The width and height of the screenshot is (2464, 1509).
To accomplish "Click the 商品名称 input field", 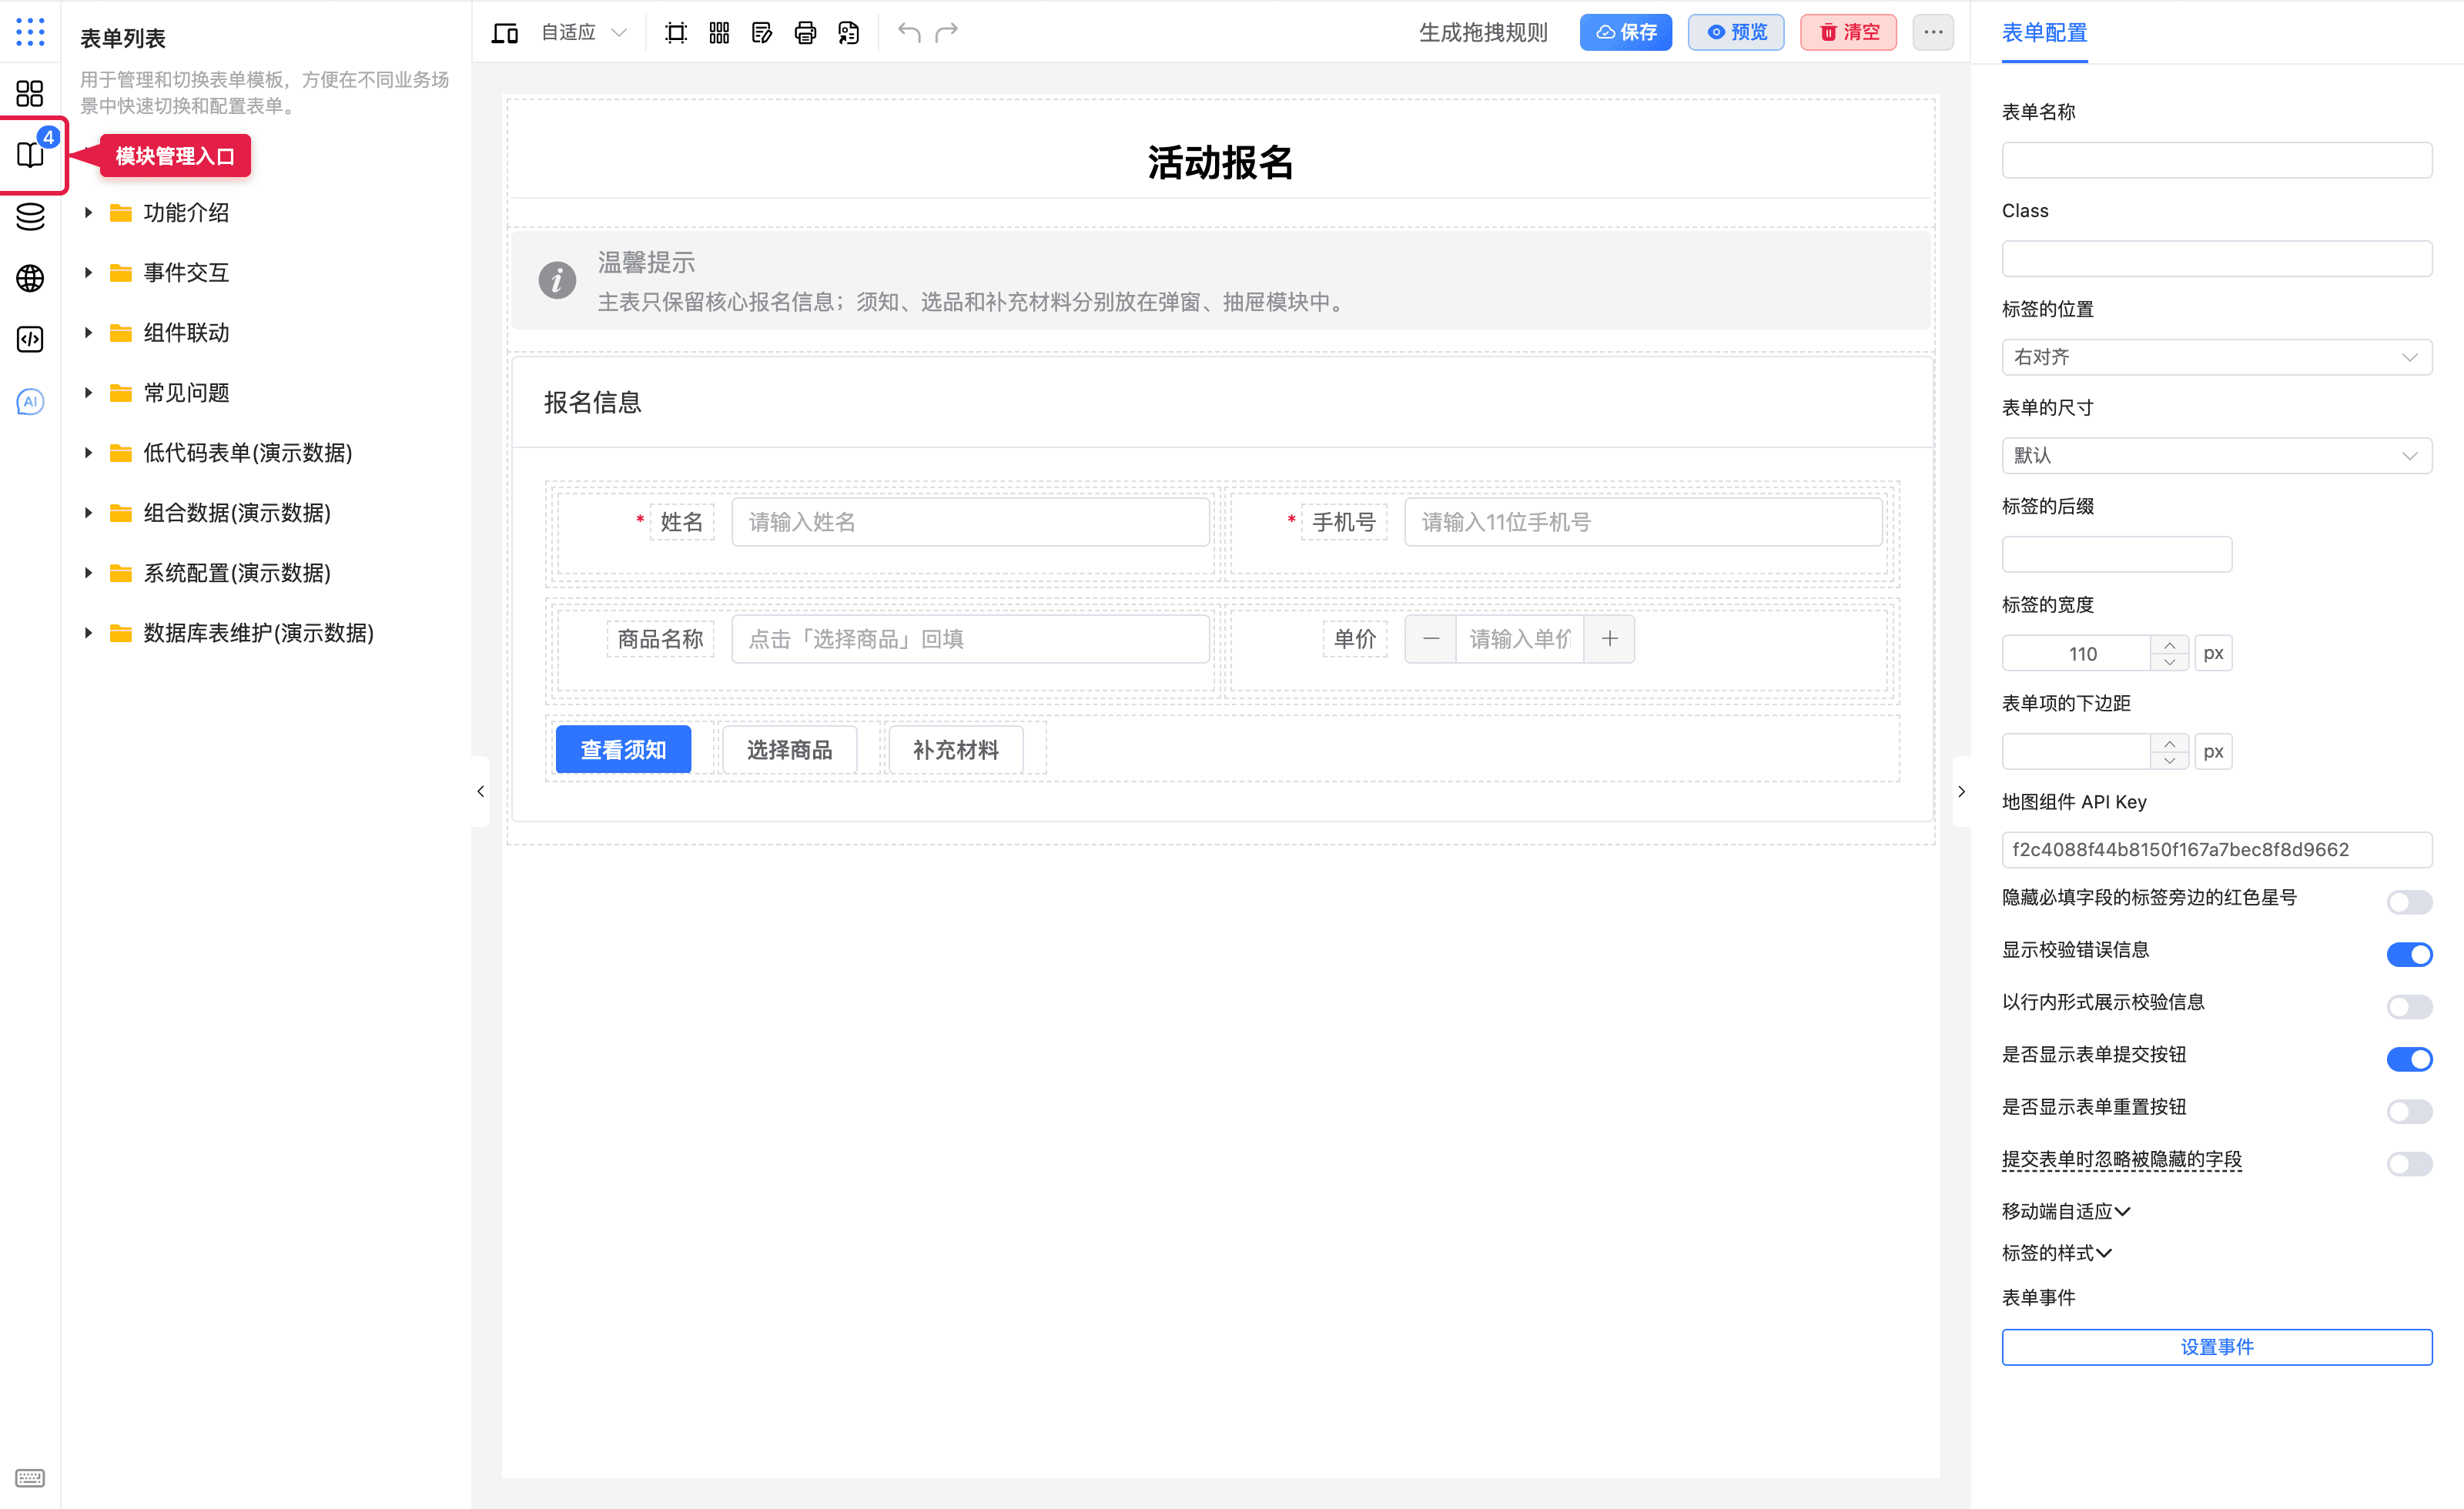I will pos(970,639).
